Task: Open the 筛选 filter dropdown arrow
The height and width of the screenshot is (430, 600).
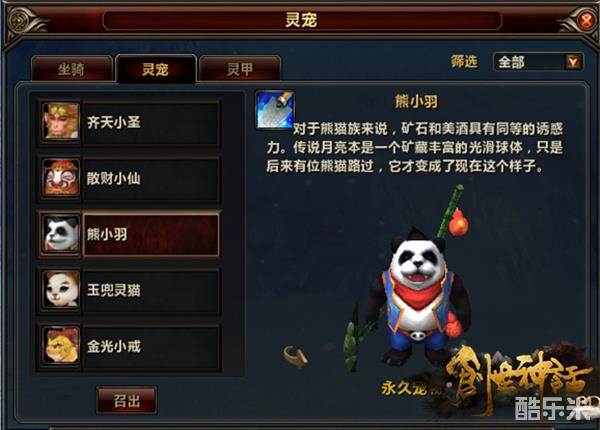Action: click(x=573, y=62)
